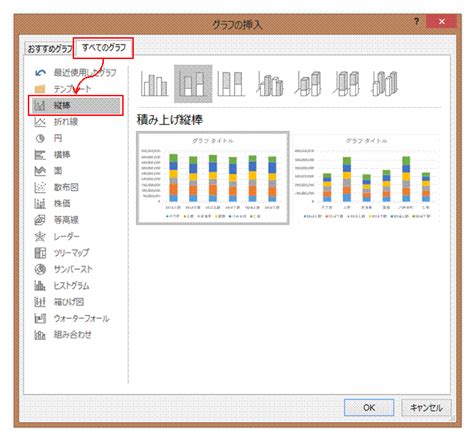474x444 pixels.
Task: Confirm chart insertion with OK
Action: coord(369,407)
